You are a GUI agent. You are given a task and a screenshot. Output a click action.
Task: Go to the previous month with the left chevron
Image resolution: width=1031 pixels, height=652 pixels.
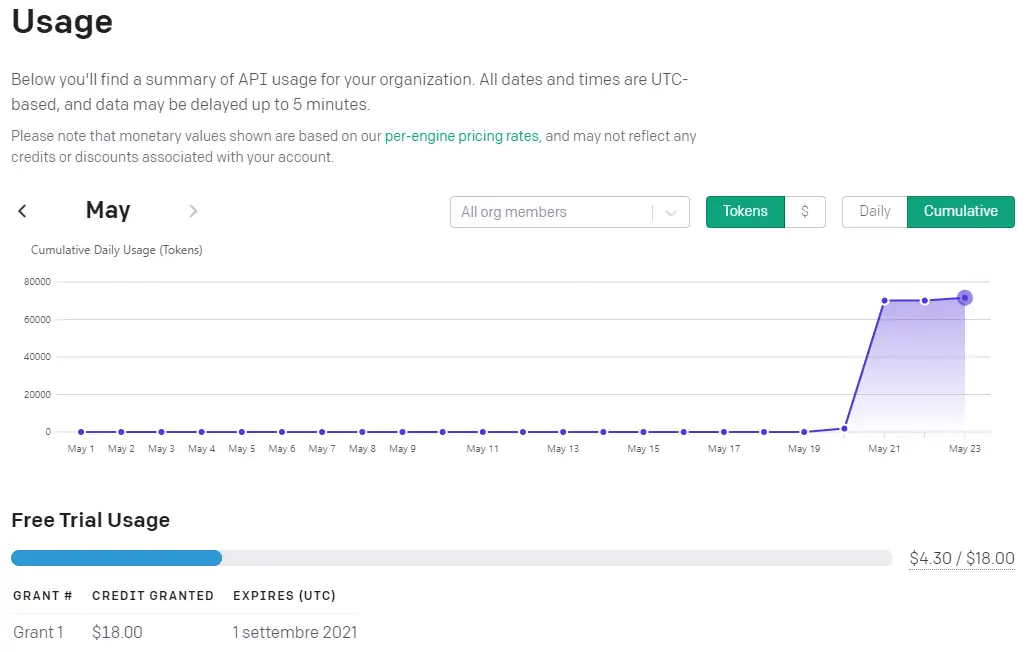point(21,211)
